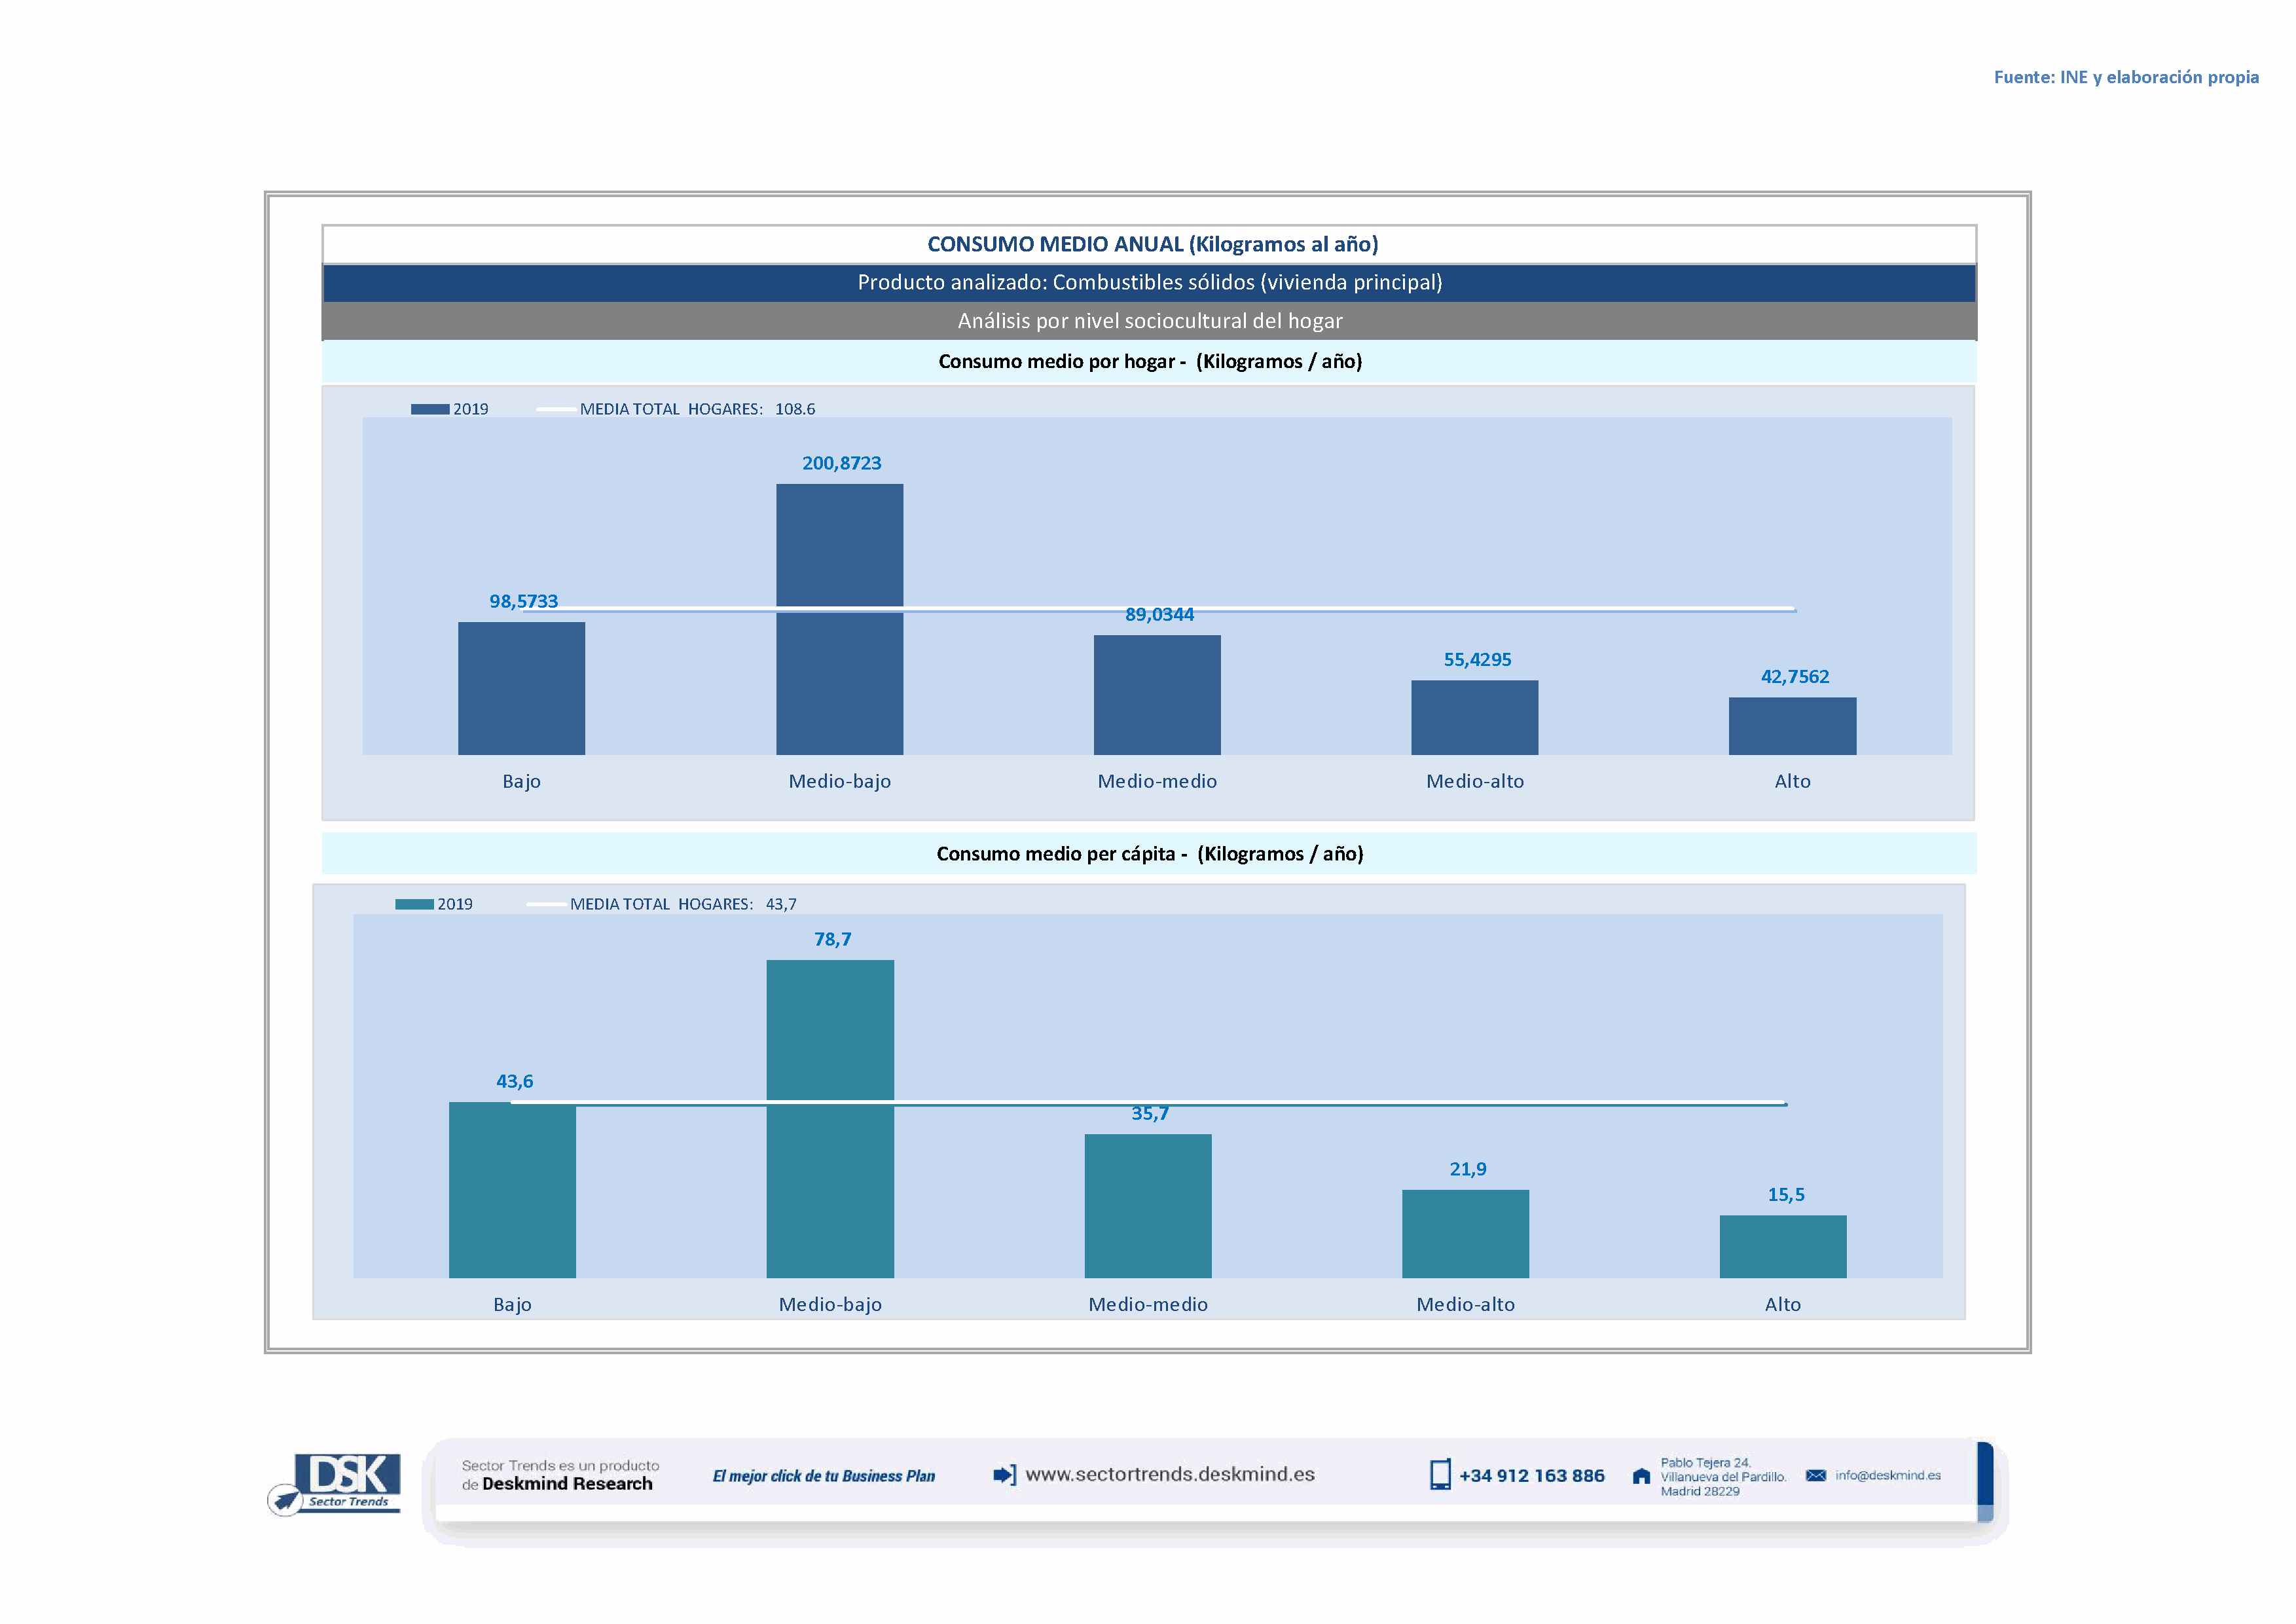2296x1624 pixels.
Task: Click the arrow icon beside the website address
Action: [1004, 1475]
